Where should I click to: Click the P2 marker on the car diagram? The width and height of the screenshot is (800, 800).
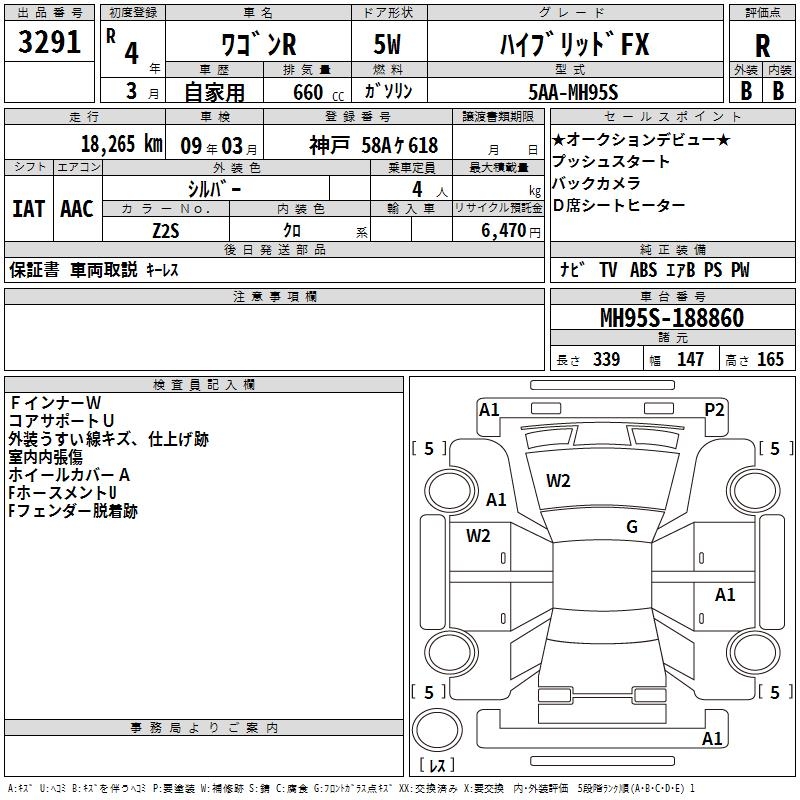point(714,409)
